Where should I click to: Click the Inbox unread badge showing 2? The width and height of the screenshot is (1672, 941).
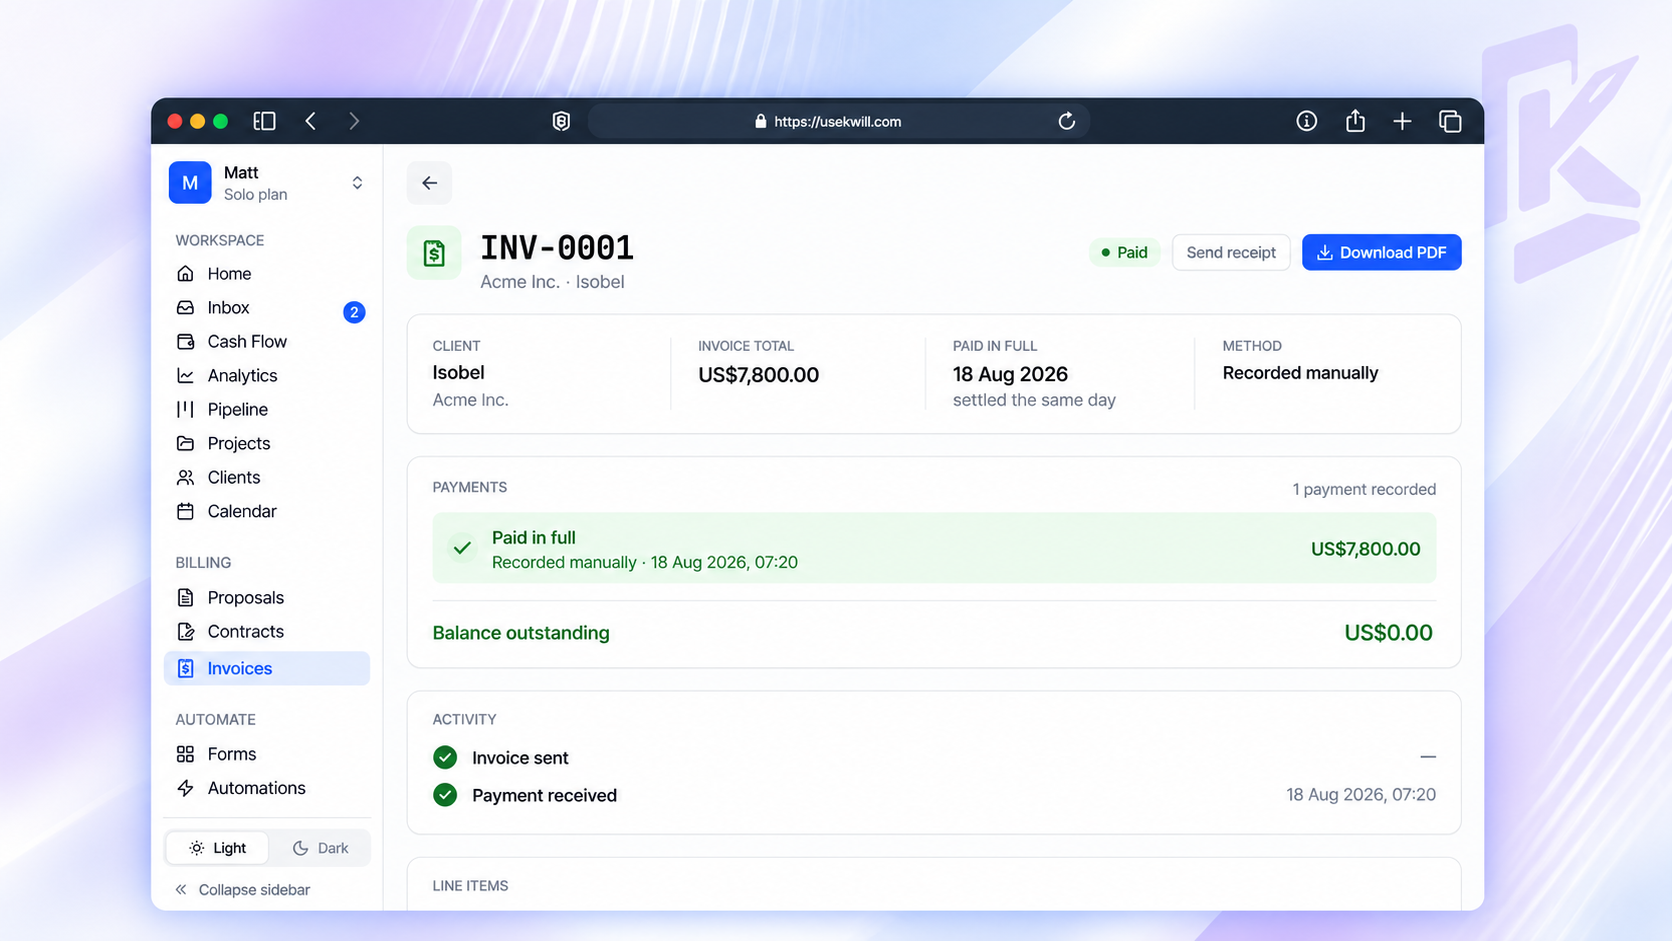coord(354,312)
